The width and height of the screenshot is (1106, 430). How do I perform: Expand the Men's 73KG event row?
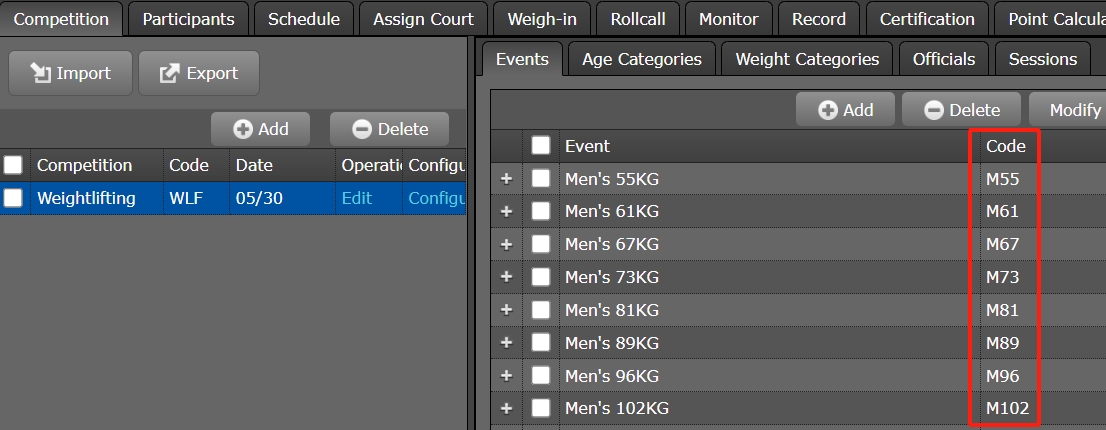click(506, 277)
